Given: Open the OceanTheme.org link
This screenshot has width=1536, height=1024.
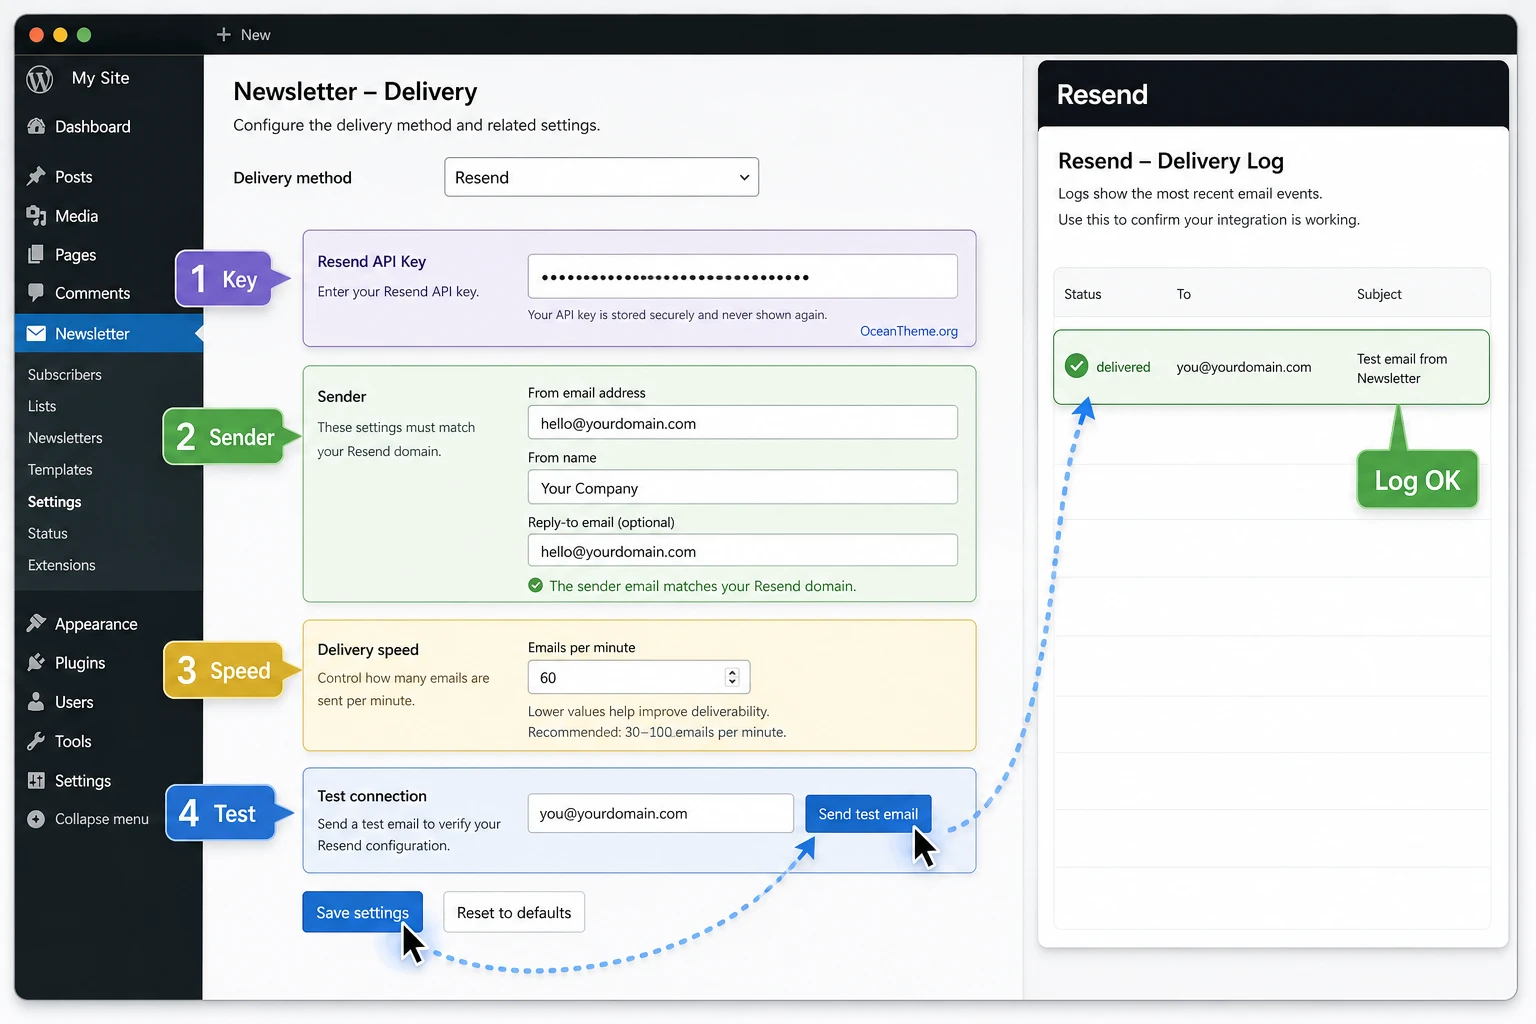Looking at the screenshot, I should (909, 331).
